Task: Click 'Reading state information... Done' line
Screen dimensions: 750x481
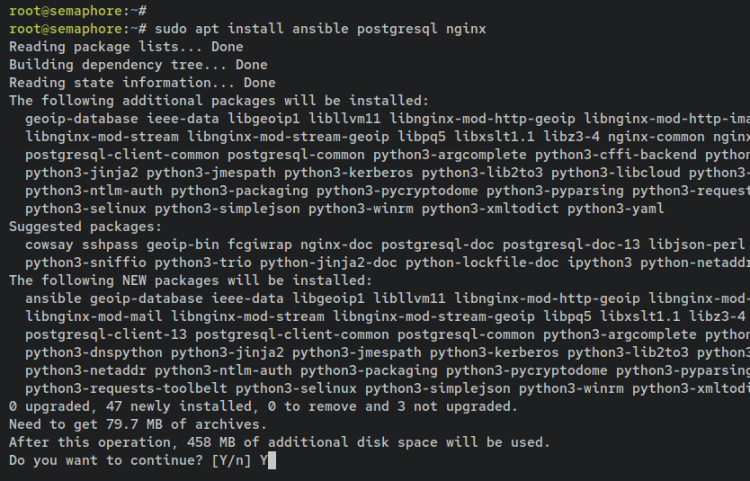Action: click(x=141, y=82)
